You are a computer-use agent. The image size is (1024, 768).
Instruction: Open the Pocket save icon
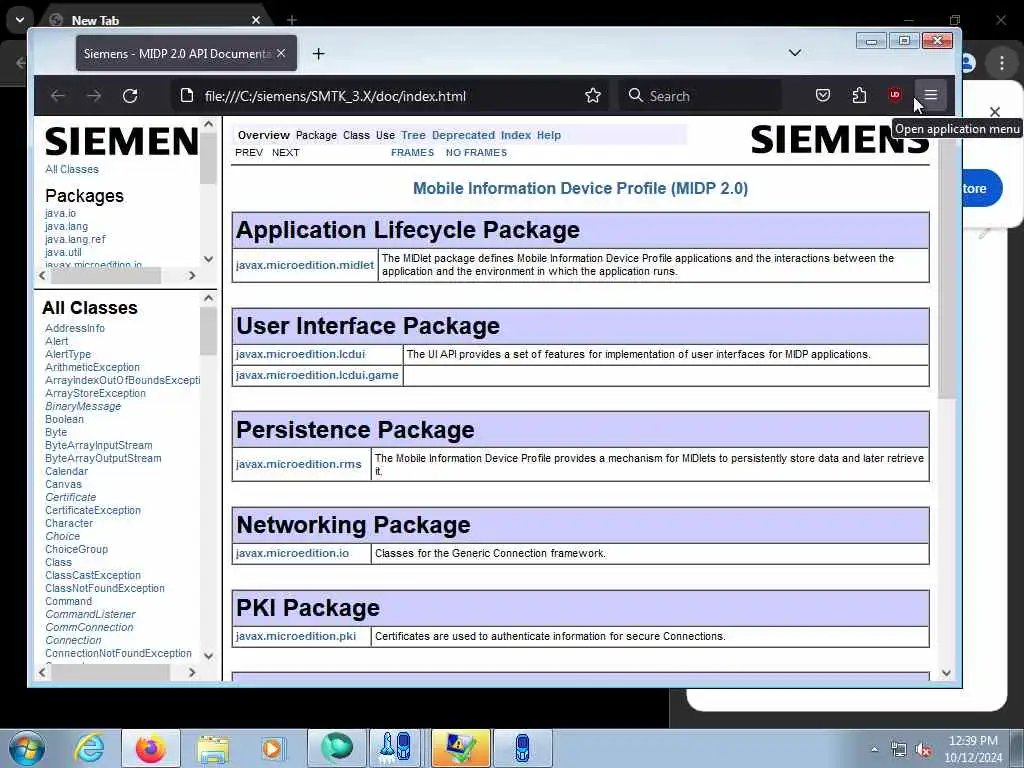click(x=823, y=95)
